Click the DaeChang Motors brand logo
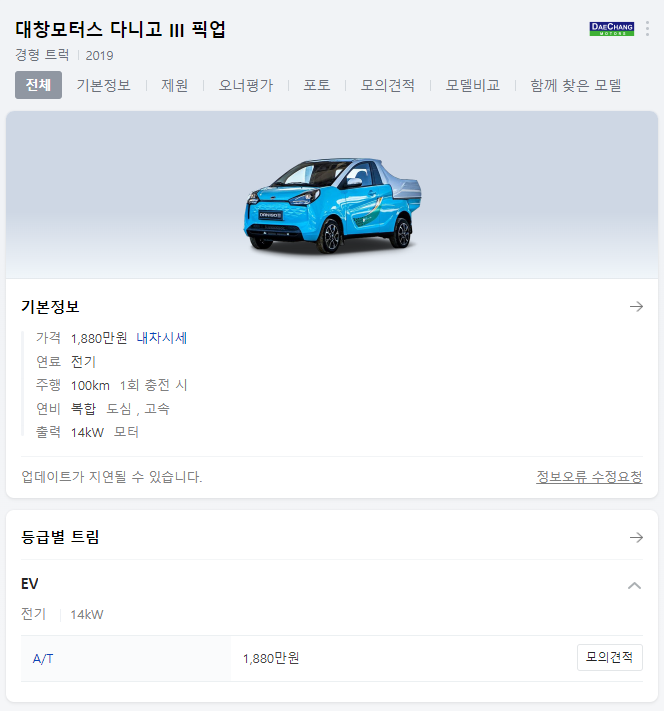This screenshot has width=664, height=711. point(611,29)
